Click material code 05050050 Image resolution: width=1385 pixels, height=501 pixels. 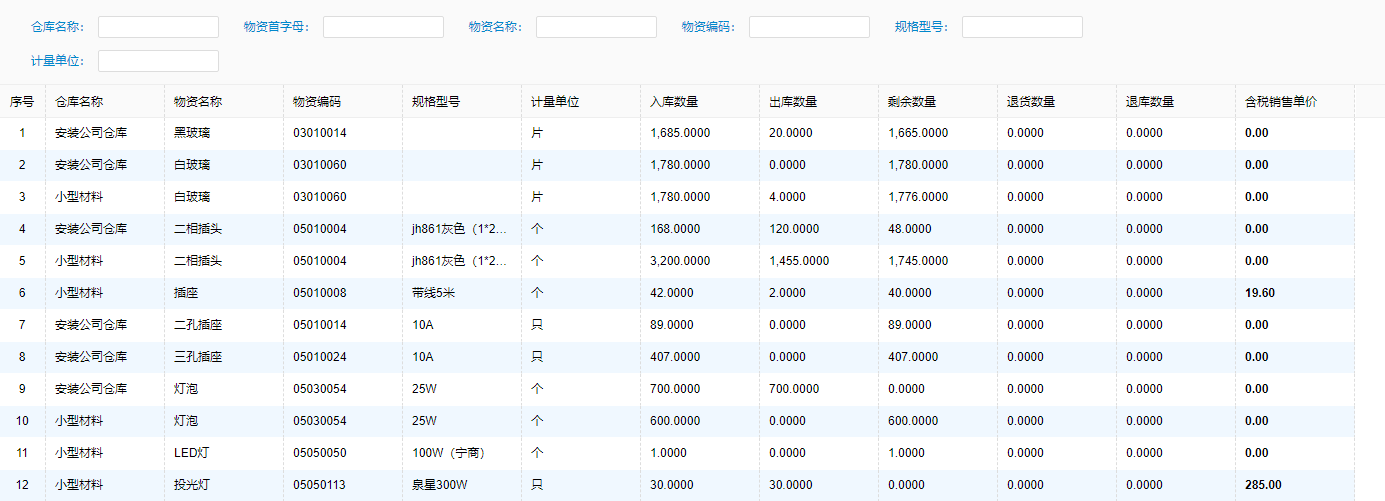(x=320, y=453)
